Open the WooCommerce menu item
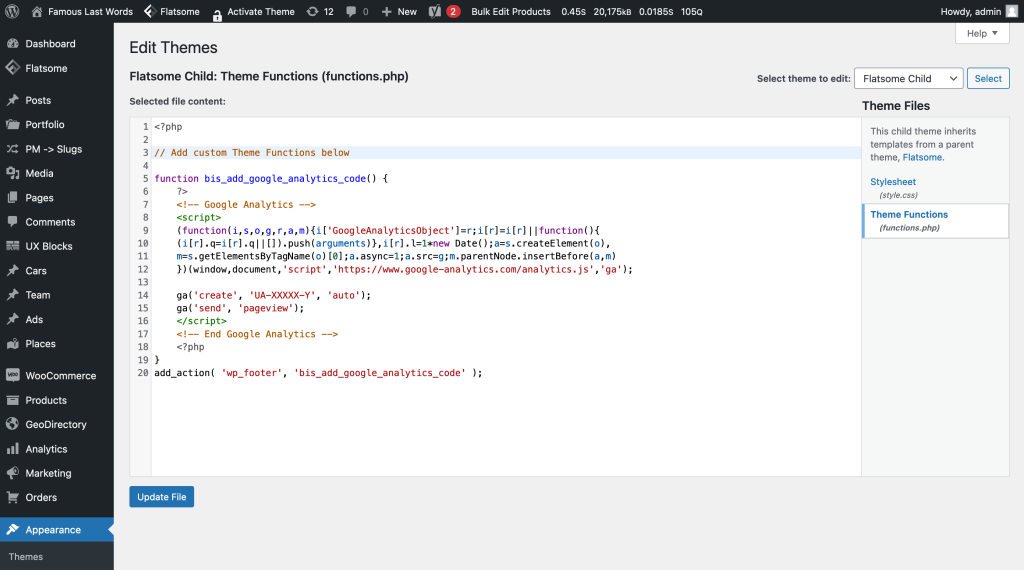The height and width of the screenshot is (570, 1024). 57,375
